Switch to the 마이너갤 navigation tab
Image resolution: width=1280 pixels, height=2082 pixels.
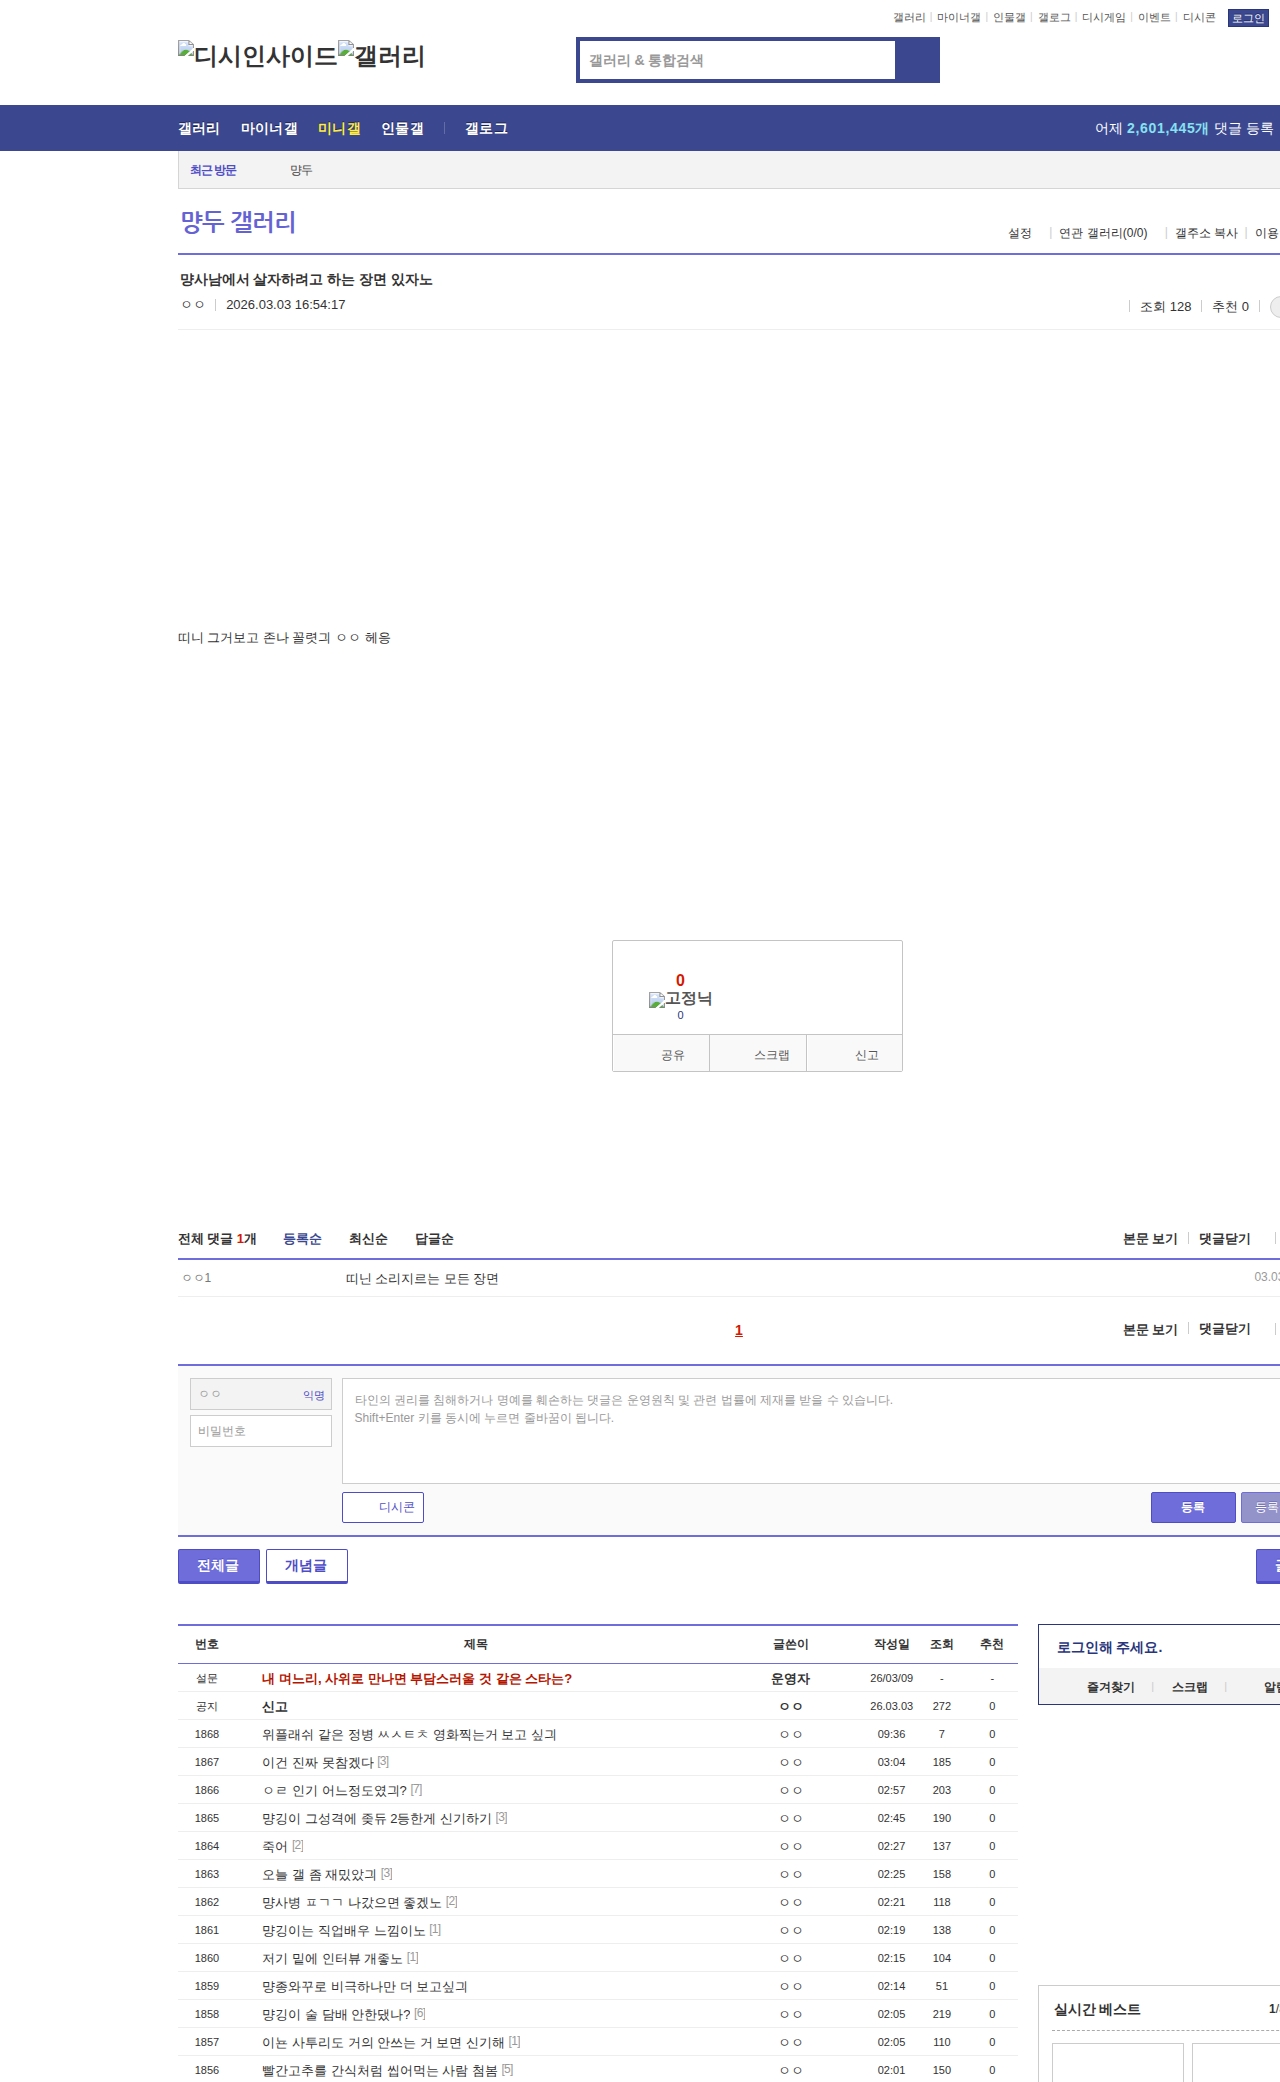click(x=269, y=129)
